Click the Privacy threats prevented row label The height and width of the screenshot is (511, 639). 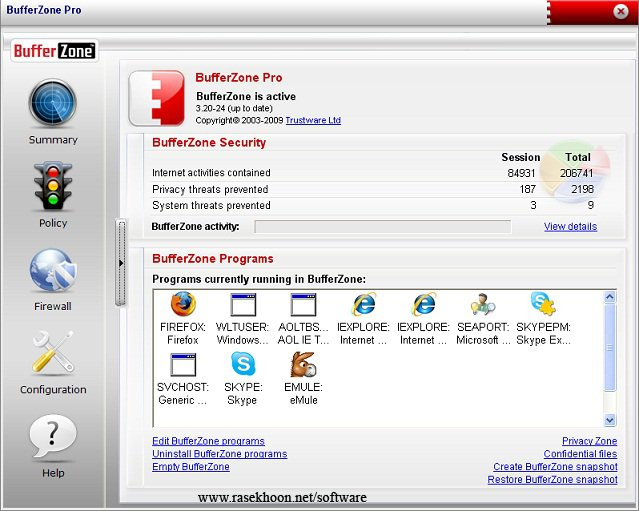pyautogui.click(x=210, y=189)
